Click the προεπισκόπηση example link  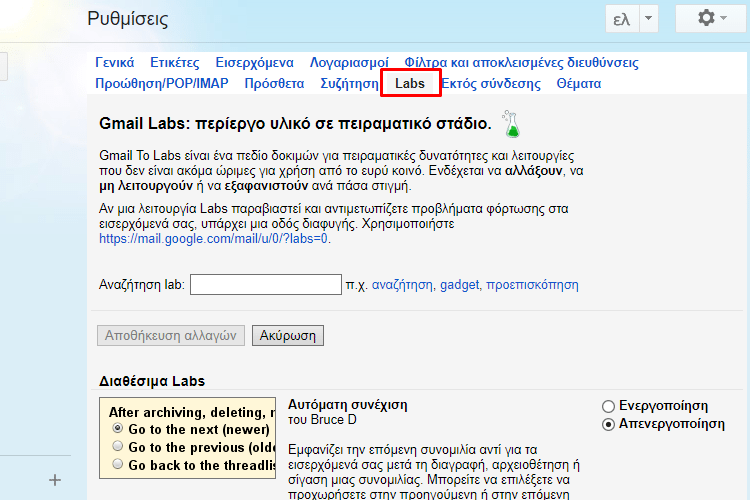[x=532, y=285]
